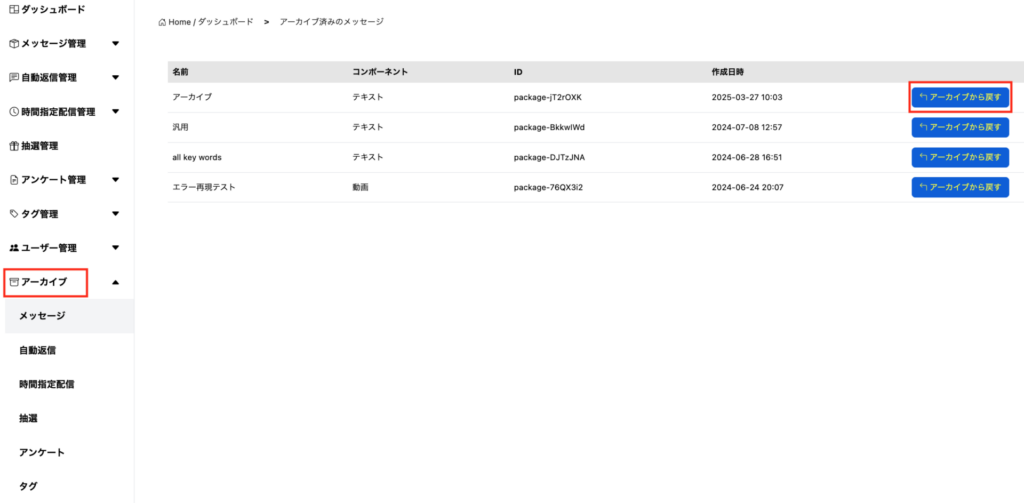Open the アンケート archive submenu item

click(x=42, y=452)
